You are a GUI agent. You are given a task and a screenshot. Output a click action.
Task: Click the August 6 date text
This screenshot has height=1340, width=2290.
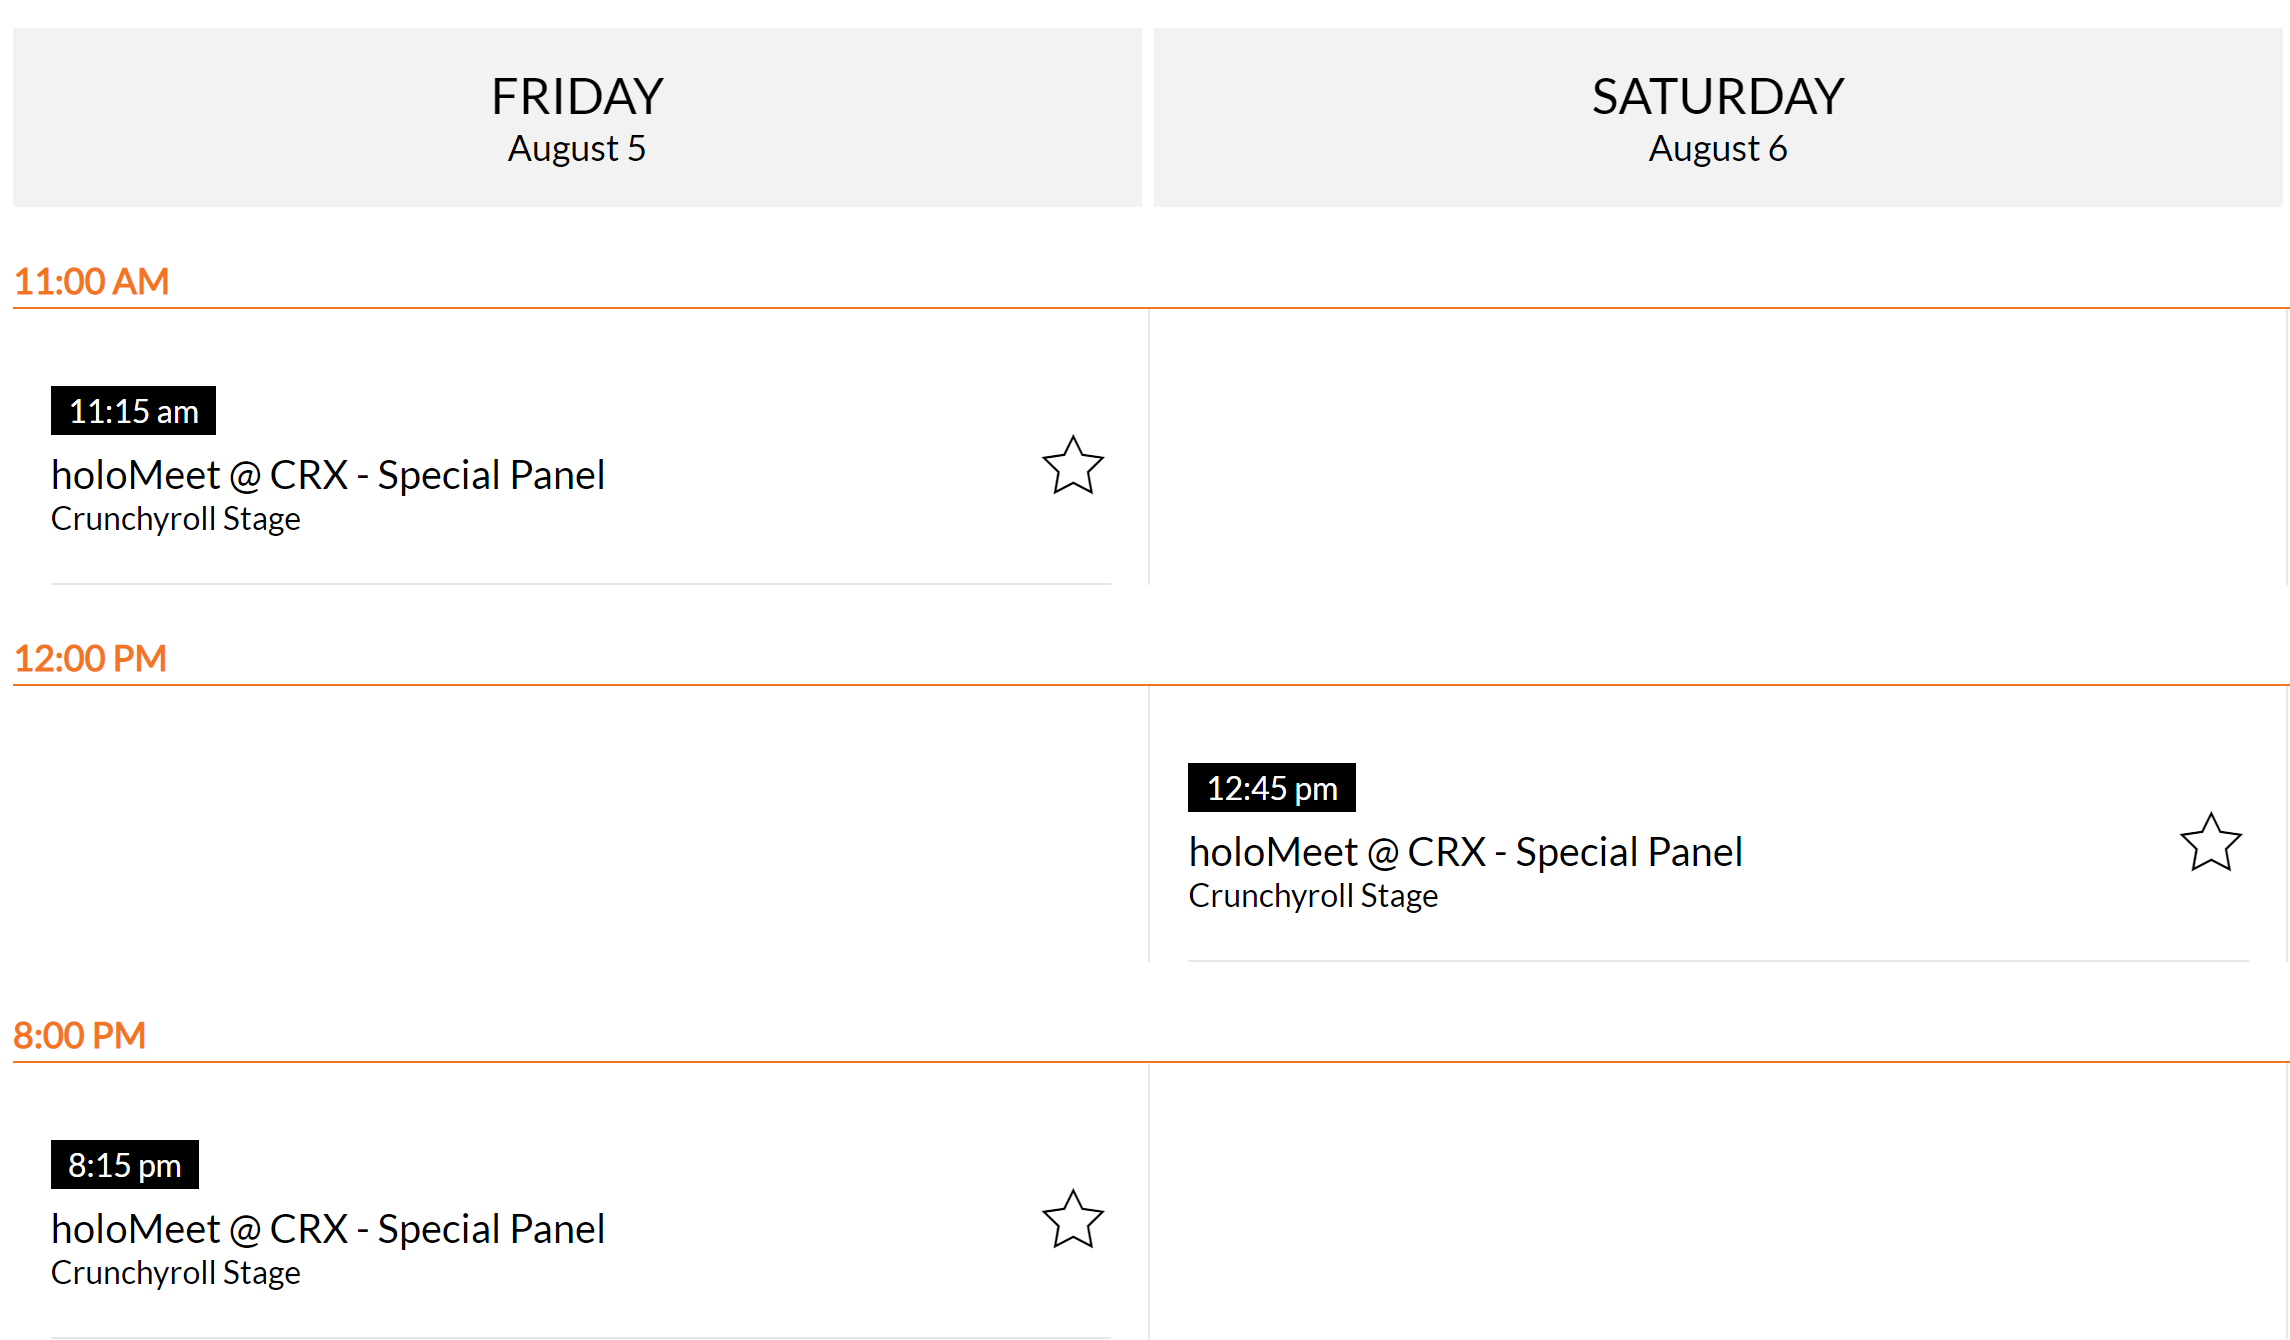point(1717,149)
